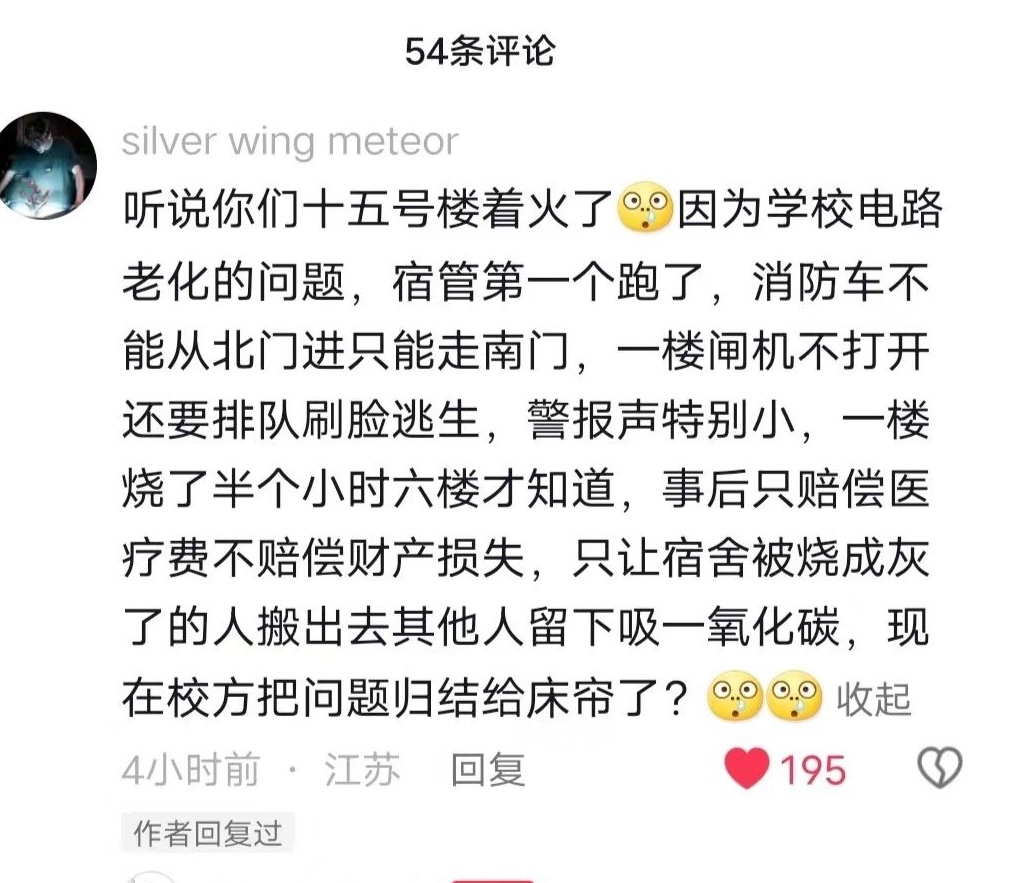The width and height of the screenshot is (1021, 883).
Task: Collapse the comment with 收起
Action: coord(873,699)
